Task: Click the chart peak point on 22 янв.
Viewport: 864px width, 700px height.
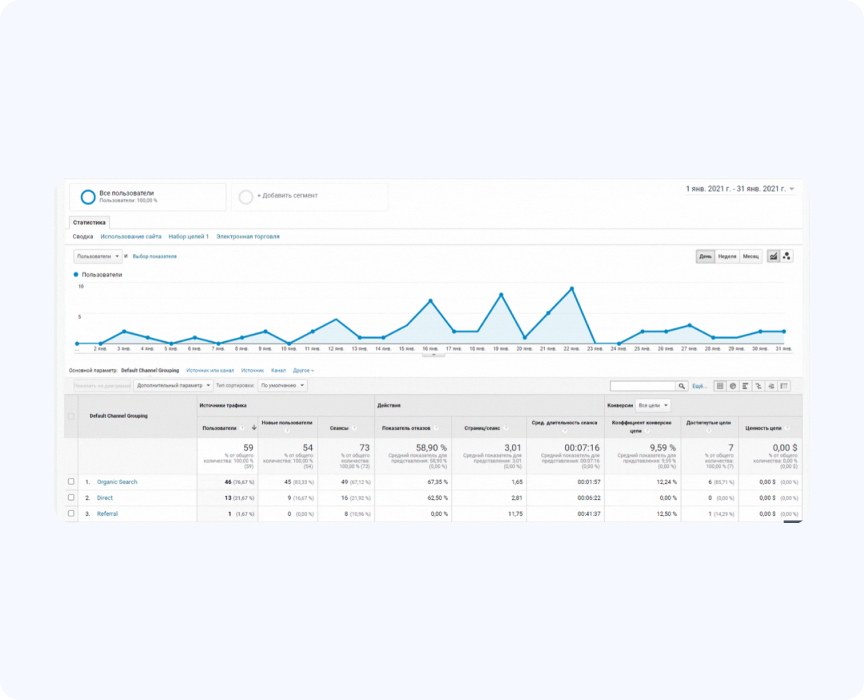Action: point(572,289)
